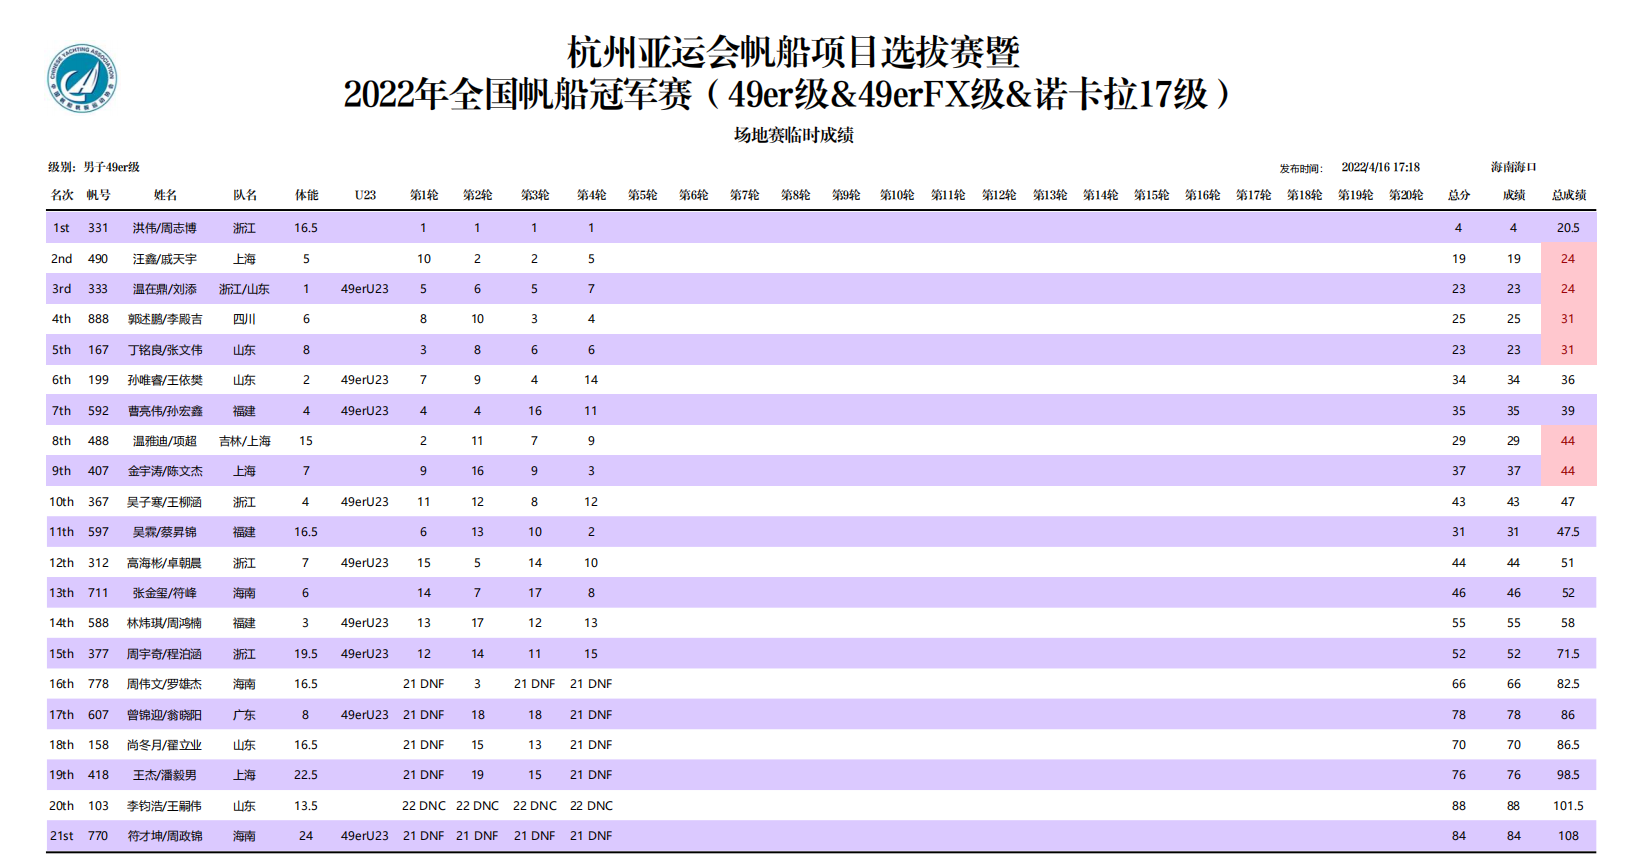This screenshot has width=1634, height=865.
Task: Select crew name '吴子寒/王柳涵'
Action: [165, 502]
